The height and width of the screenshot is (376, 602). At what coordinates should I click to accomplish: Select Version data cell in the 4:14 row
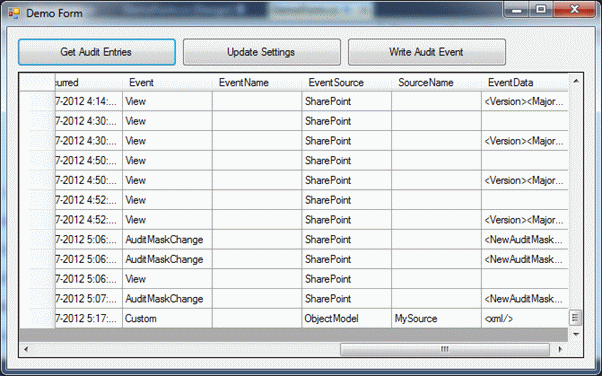[x=524, y=101]
